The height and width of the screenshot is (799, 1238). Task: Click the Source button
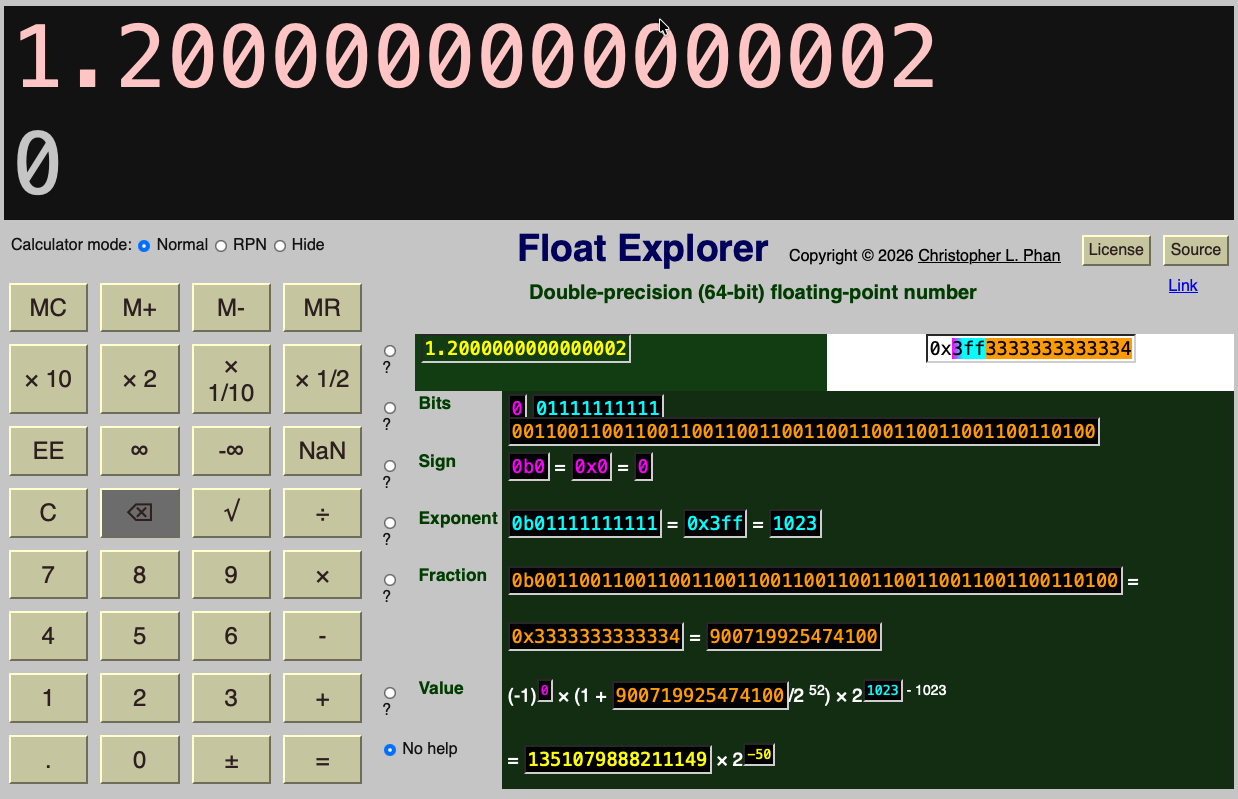(x=1196, y=250)
